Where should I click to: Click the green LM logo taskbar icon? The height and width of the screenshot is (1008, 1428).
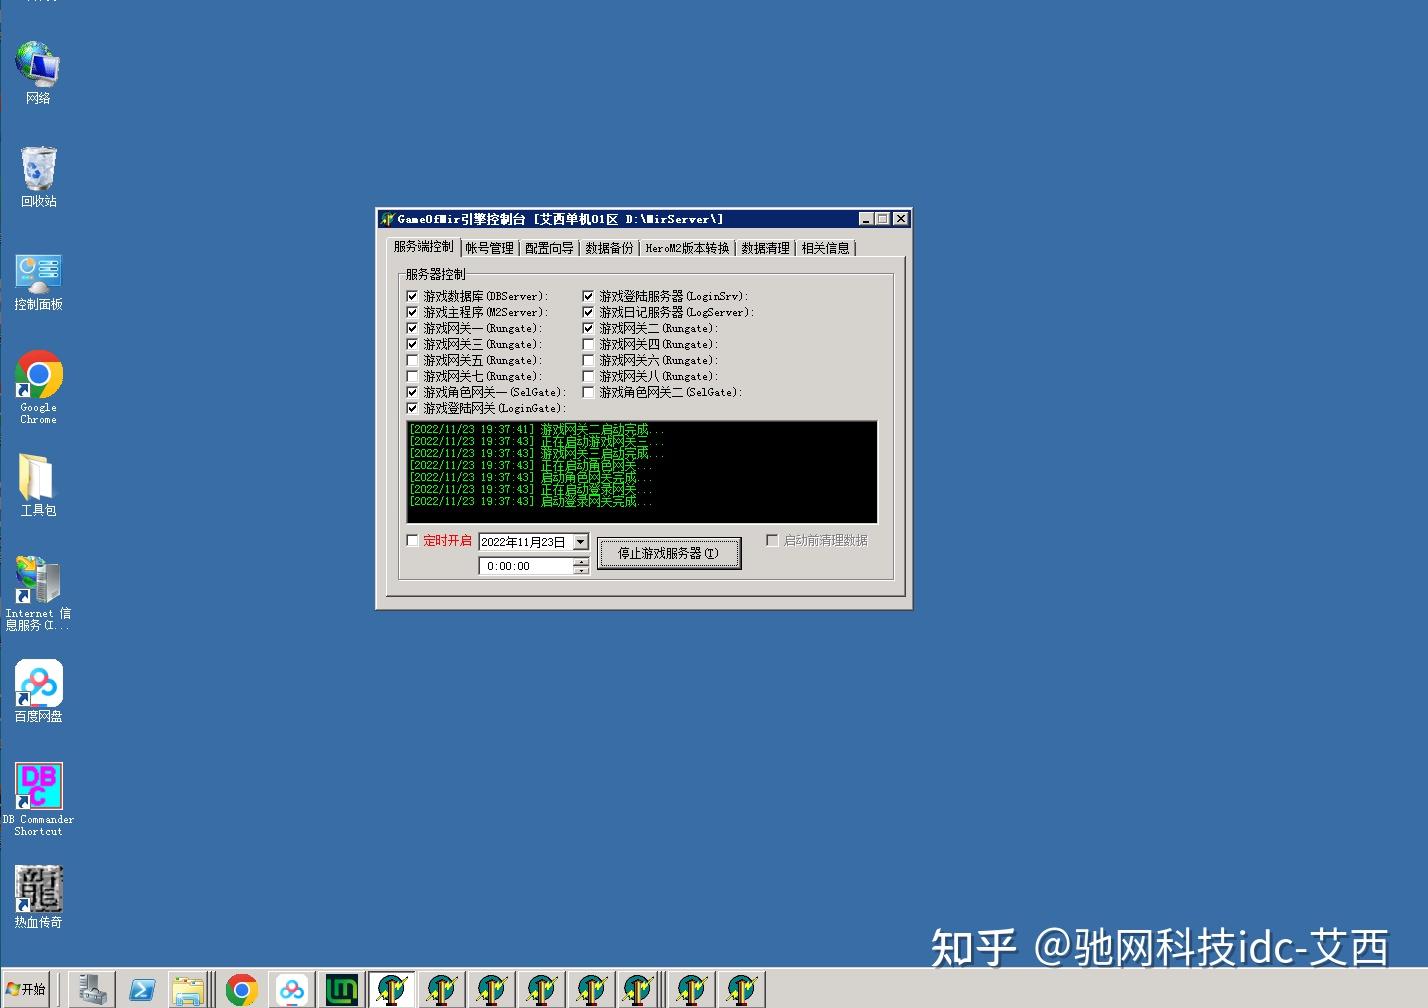pos(342,990)
